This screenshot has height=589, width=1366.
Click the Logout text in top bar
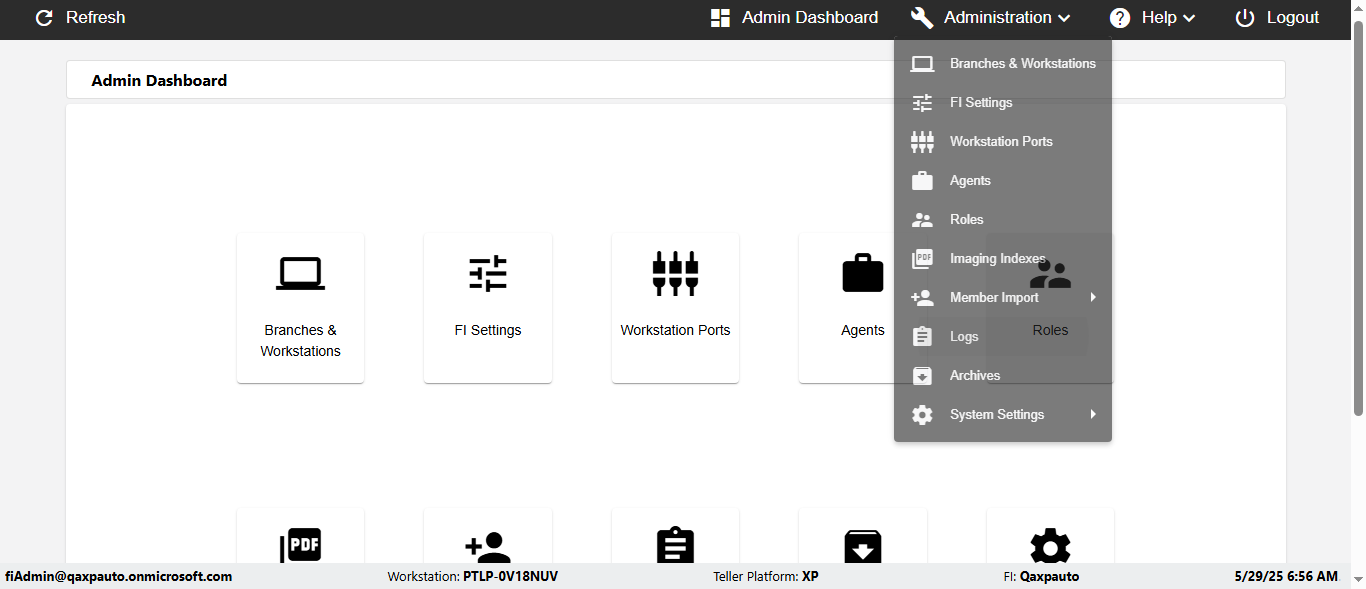1293,18
